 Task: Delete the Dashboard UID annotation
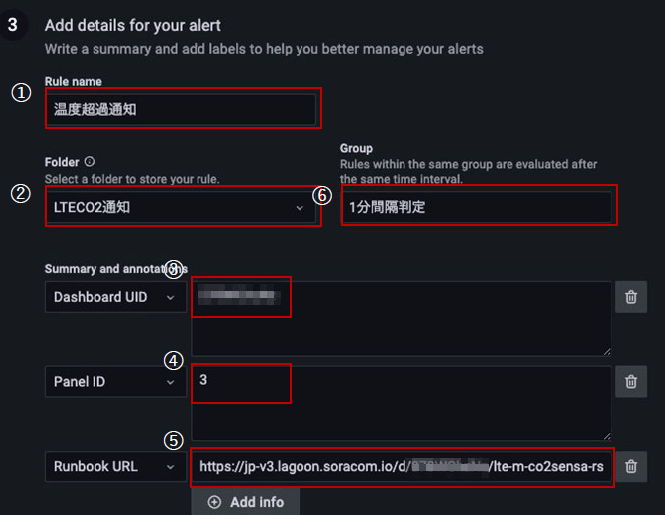(x=631, y=297)
